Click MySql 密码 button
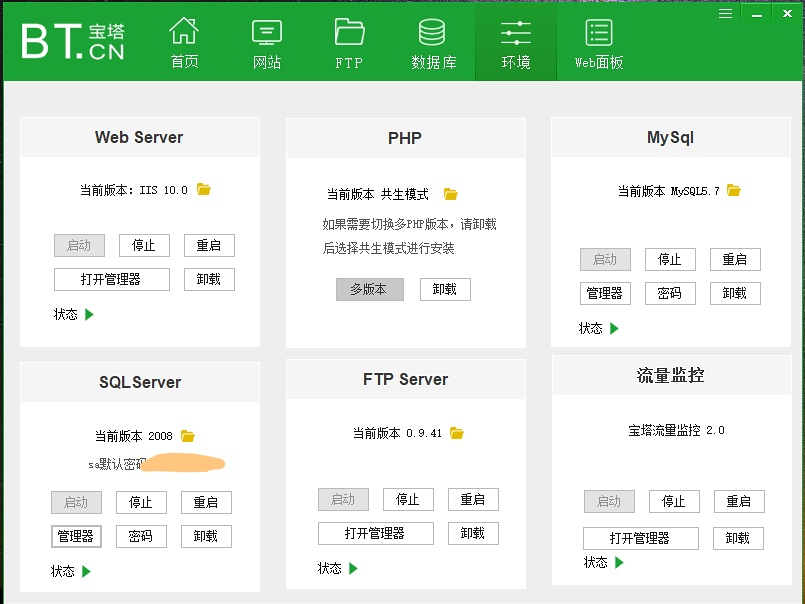The width and height of the screenshot is (805, 604). tap(670, 293)
